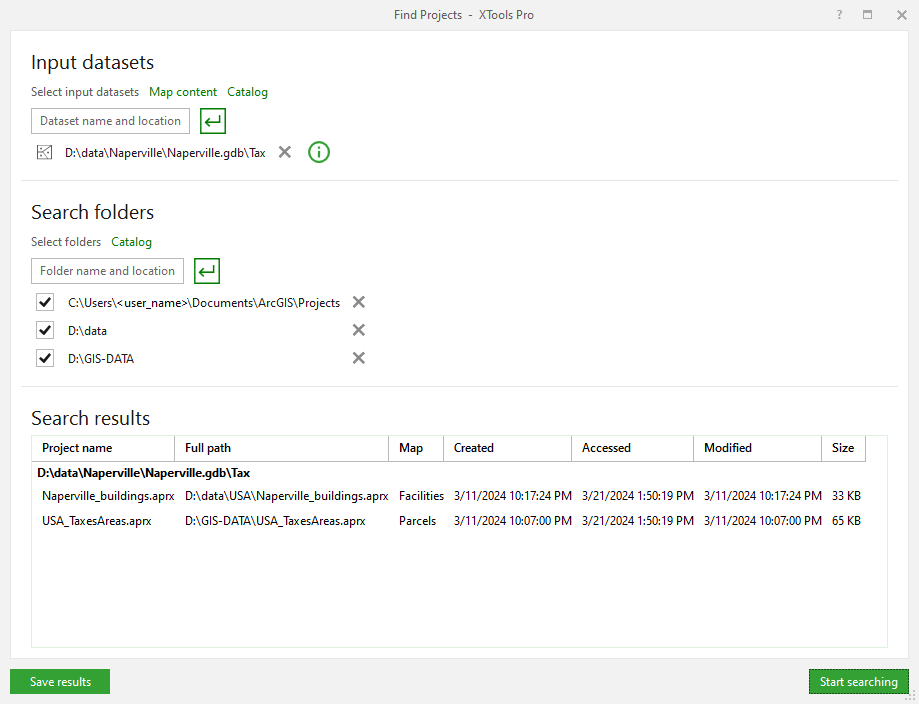The width and height of the screenshot is (919, 704).
Task: Click path D:\GIS-DATA\USA_TaxesAreas.aprx
Action: tap(275, 521)
